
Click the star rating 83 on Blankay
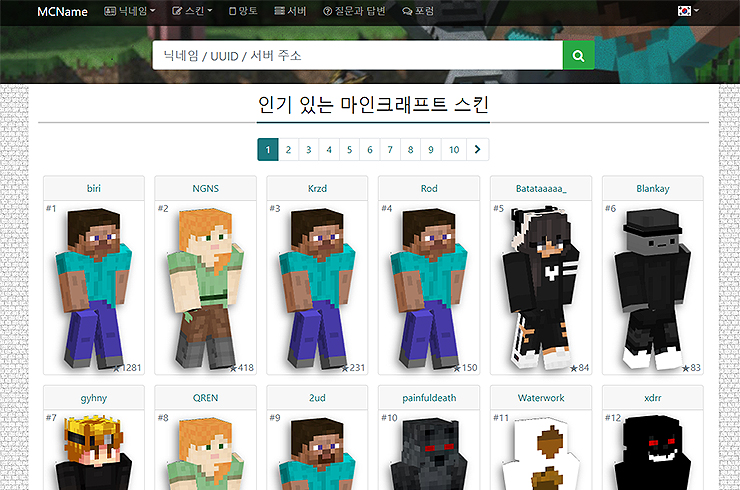[x=691, y=368]
